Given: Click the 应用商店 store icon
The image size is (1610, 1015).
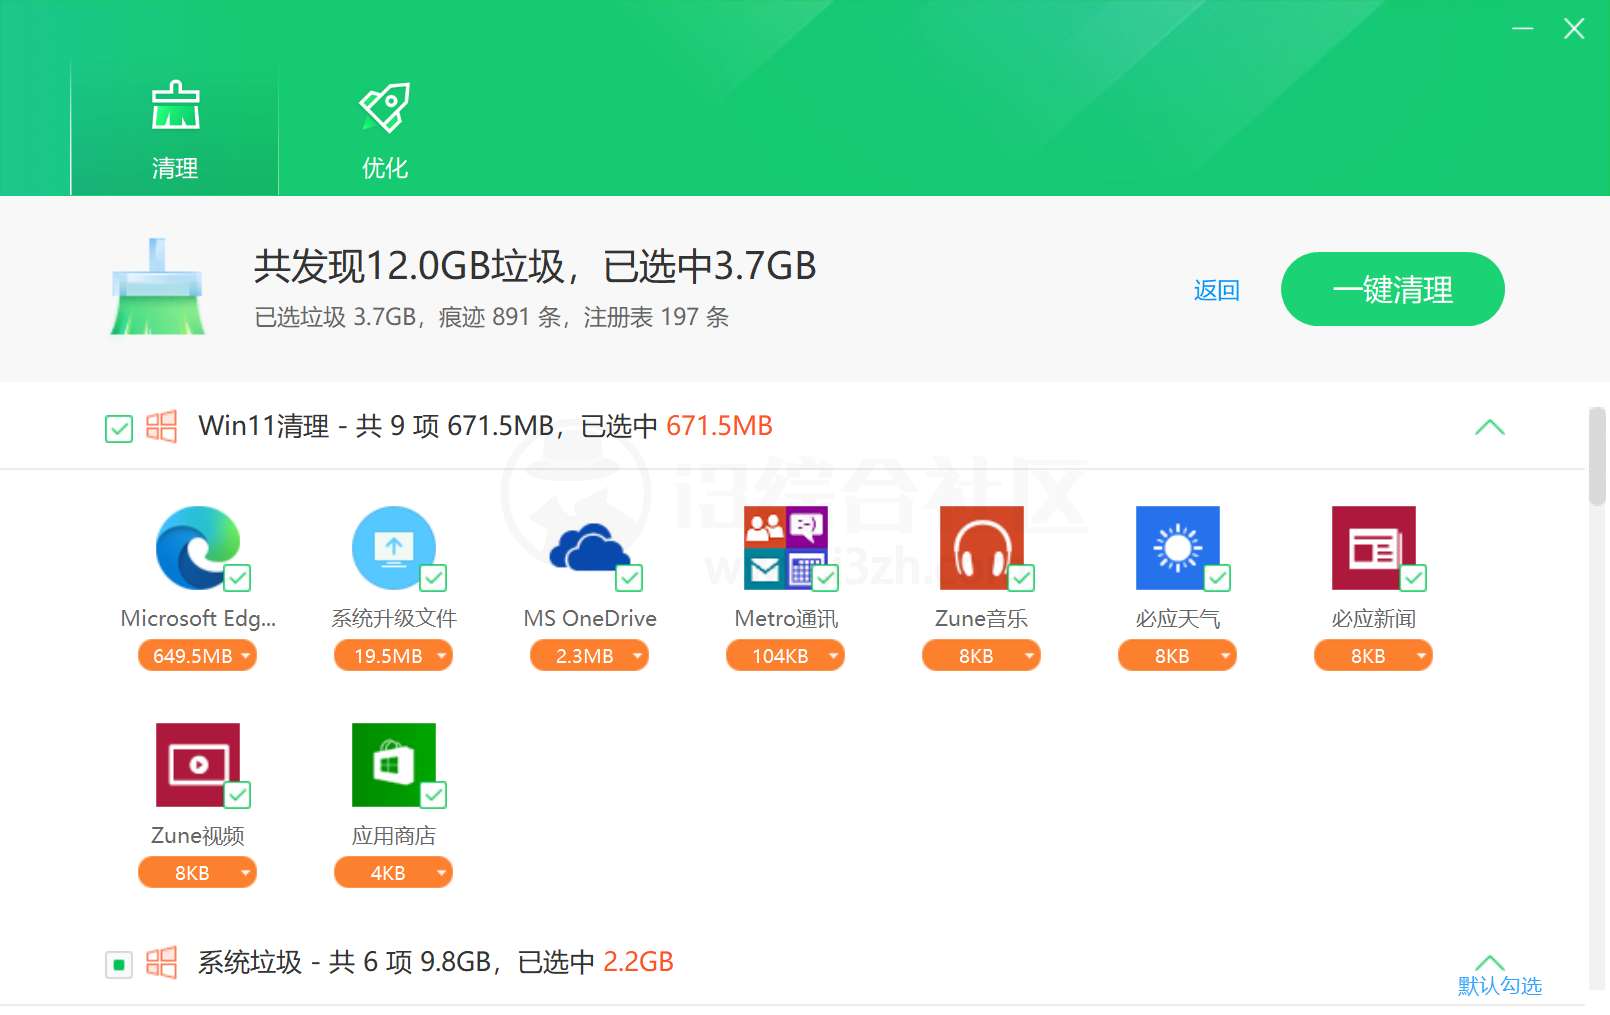Looking at the screenshot, I should coord(394,765).
